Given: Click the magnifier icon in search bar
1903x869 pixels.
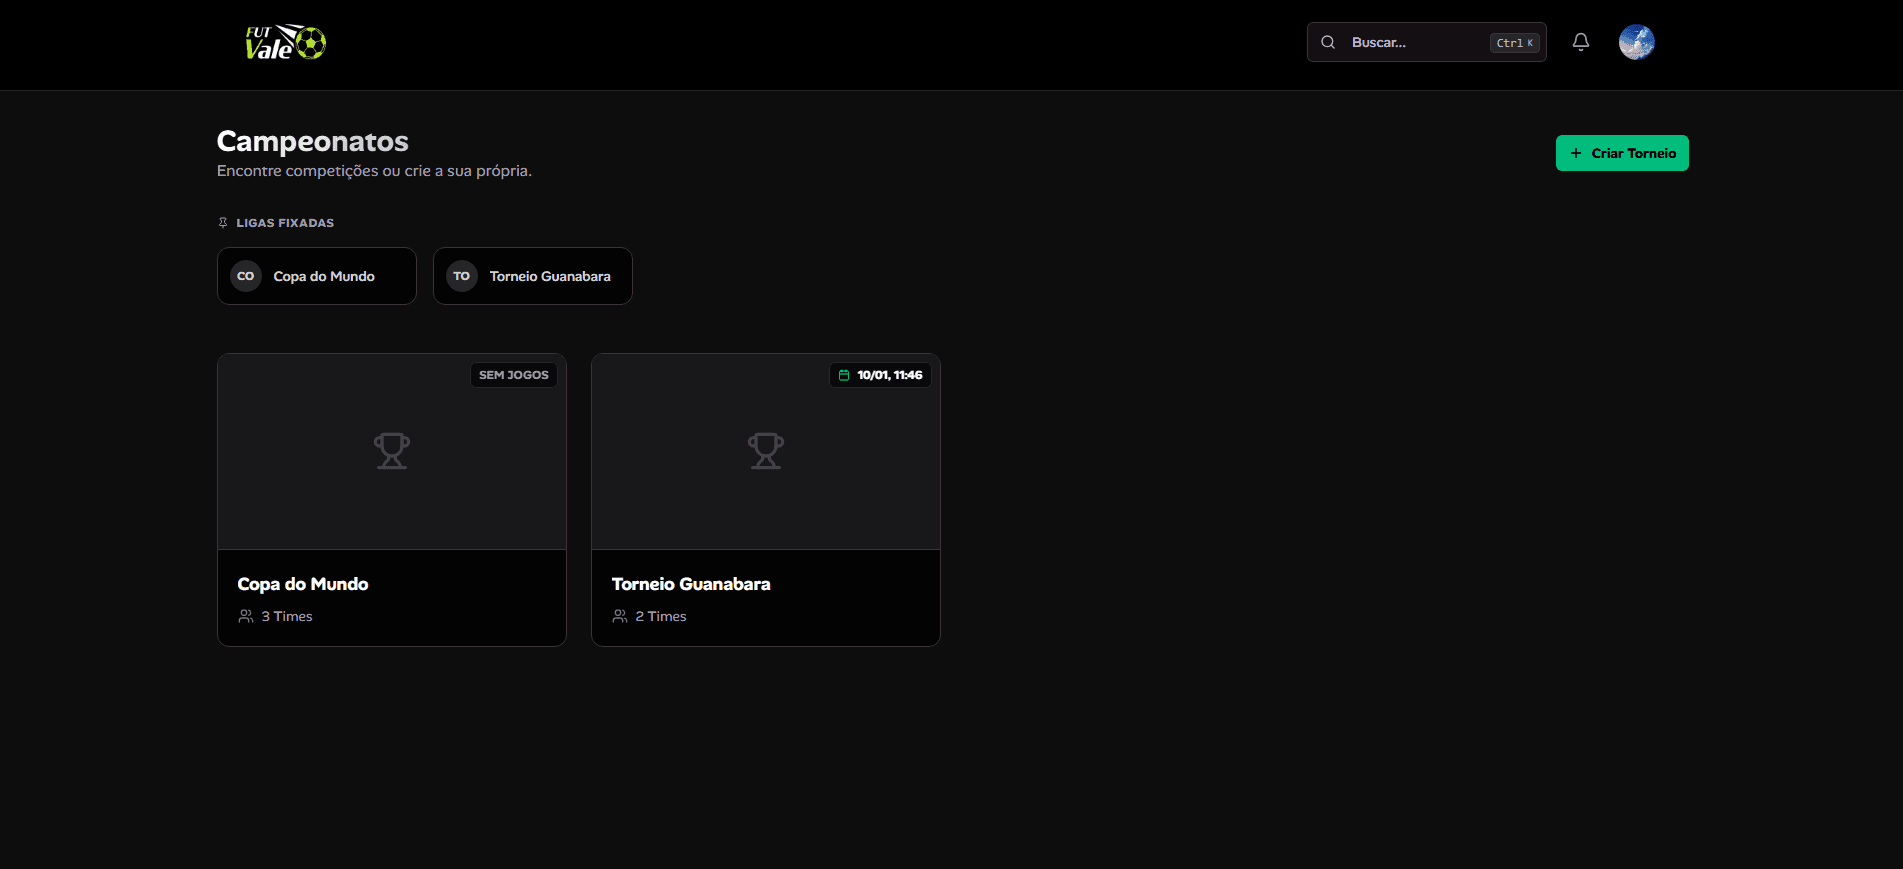Looking at the screenshot, I should (1328, 42).
